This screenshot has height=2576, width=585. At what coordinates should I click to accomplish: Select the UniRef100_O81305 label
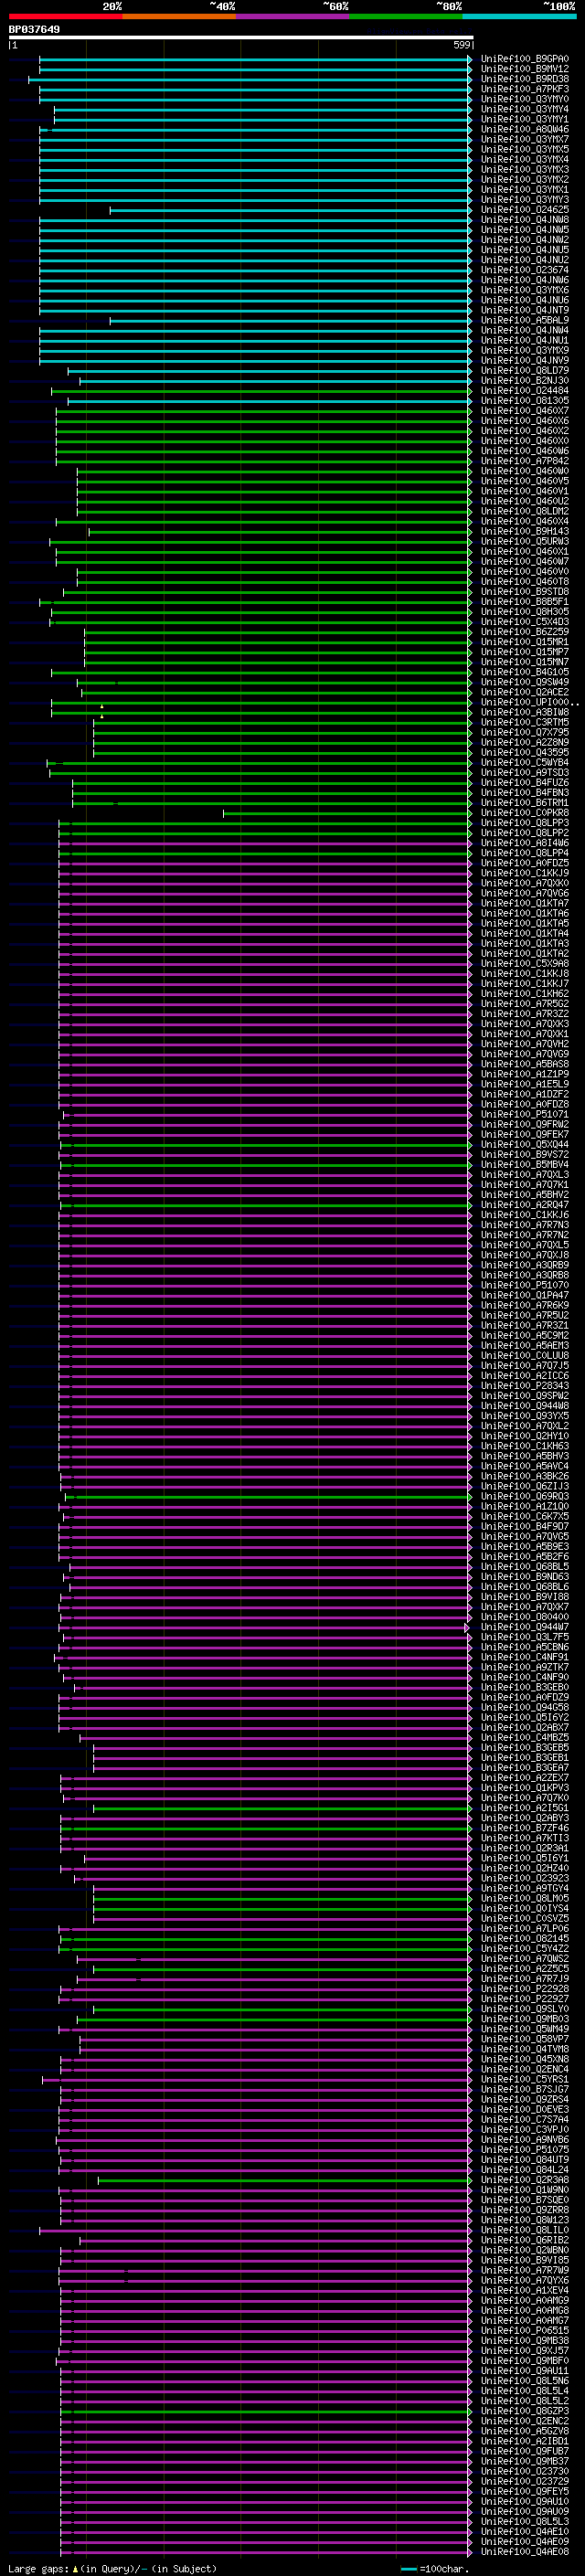click(x=525, y=401)
